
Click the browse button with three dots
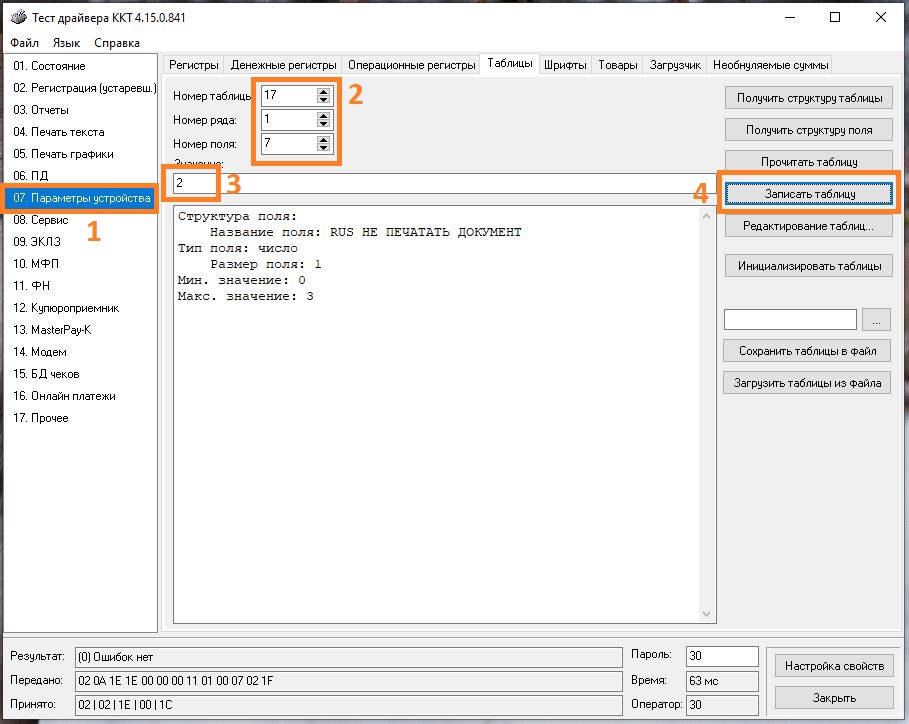[875, 320]
